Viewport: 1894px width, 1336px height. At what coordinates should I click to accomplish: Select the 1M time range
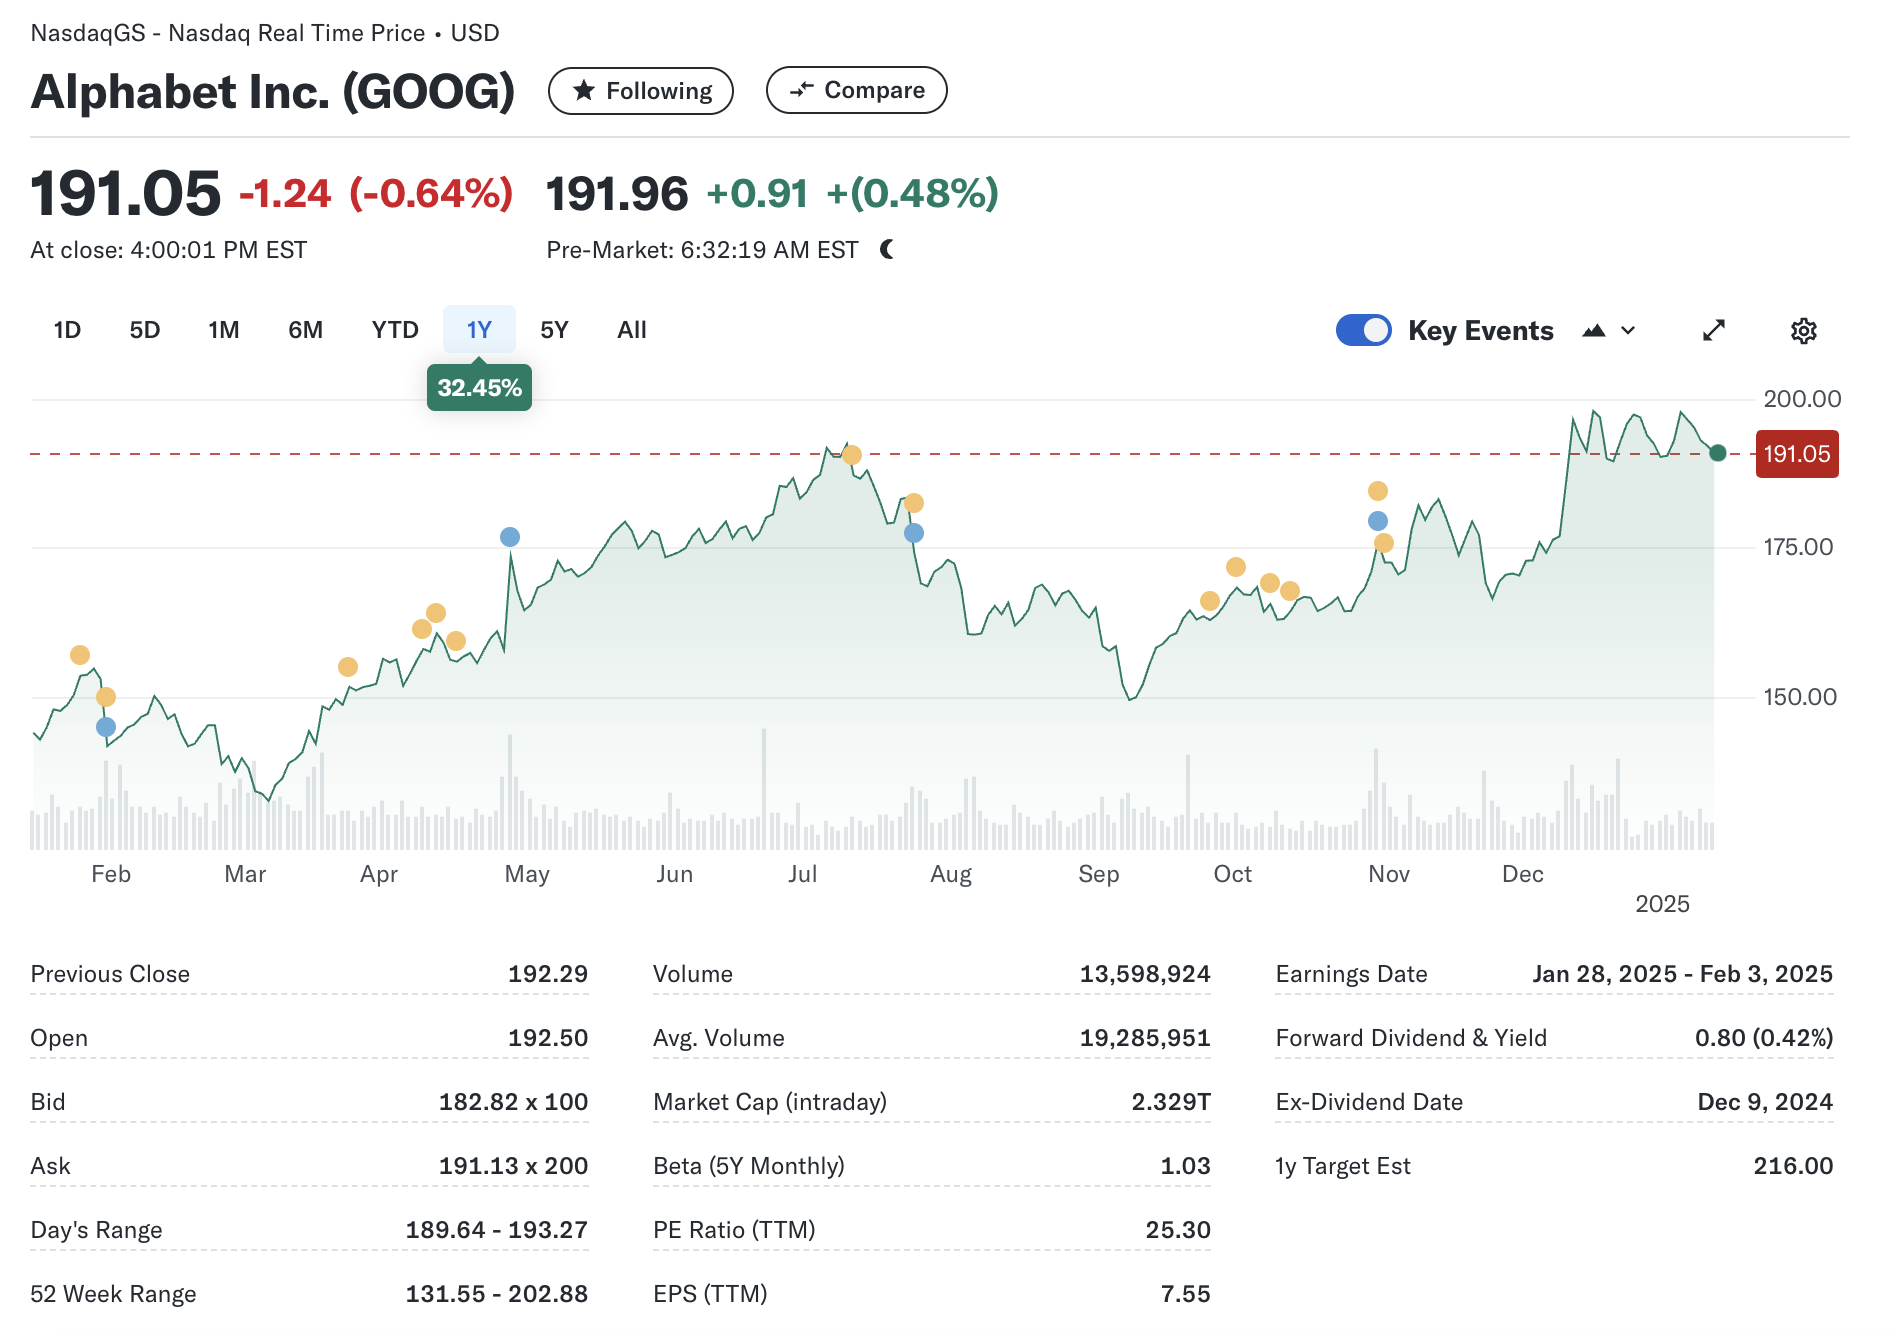tap(224, 330)
